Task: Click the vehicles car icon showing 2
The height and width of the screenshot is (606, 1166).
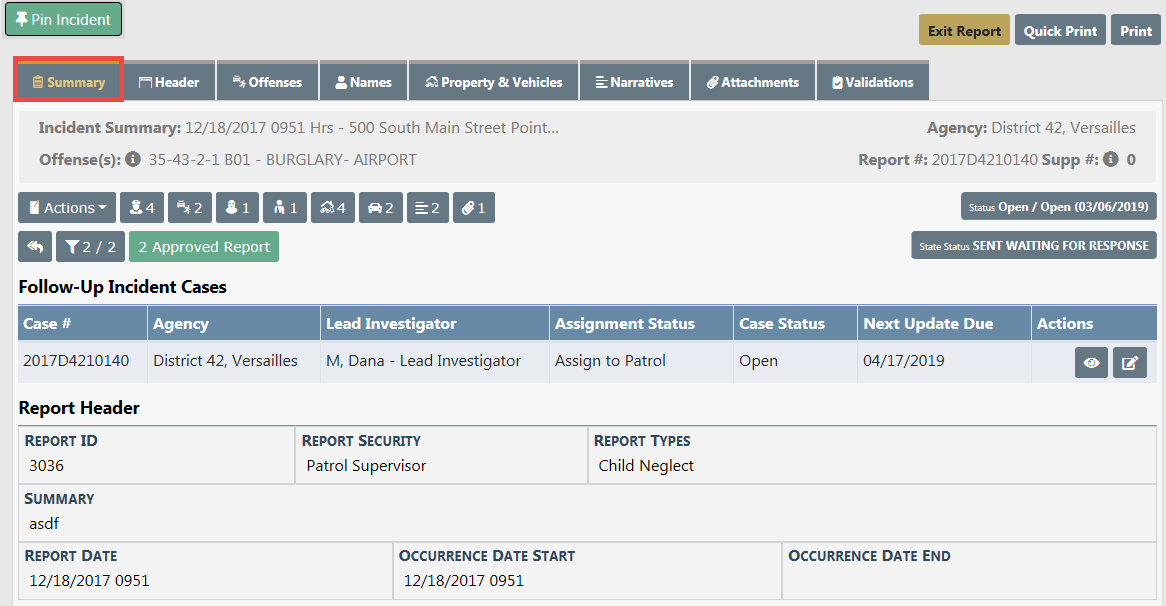Action: point(381,208)
